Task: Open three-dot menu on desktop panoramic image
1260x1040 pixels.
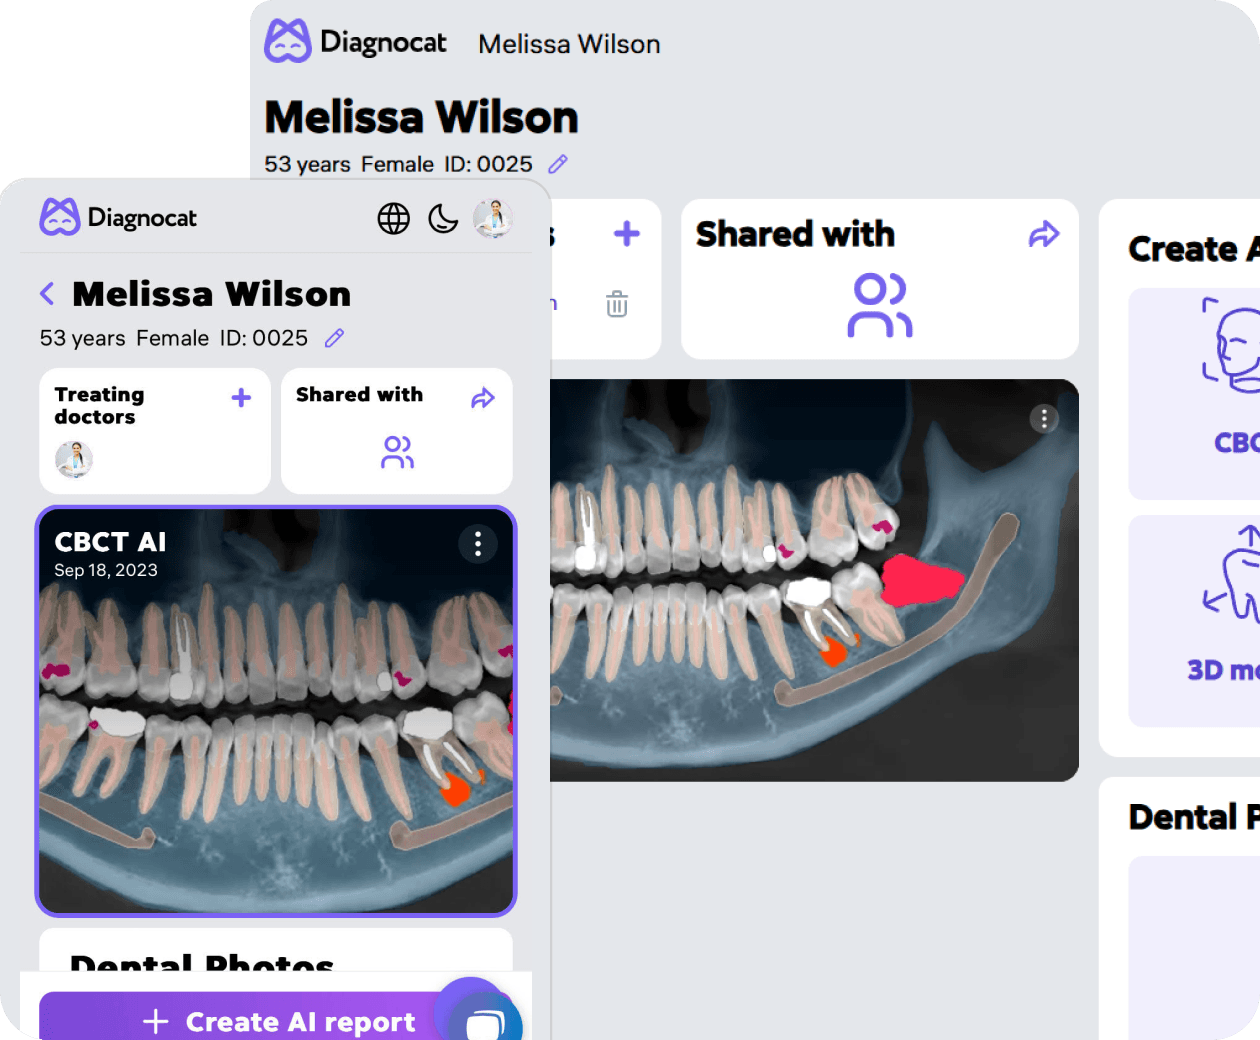Action: coord(1044,418)
